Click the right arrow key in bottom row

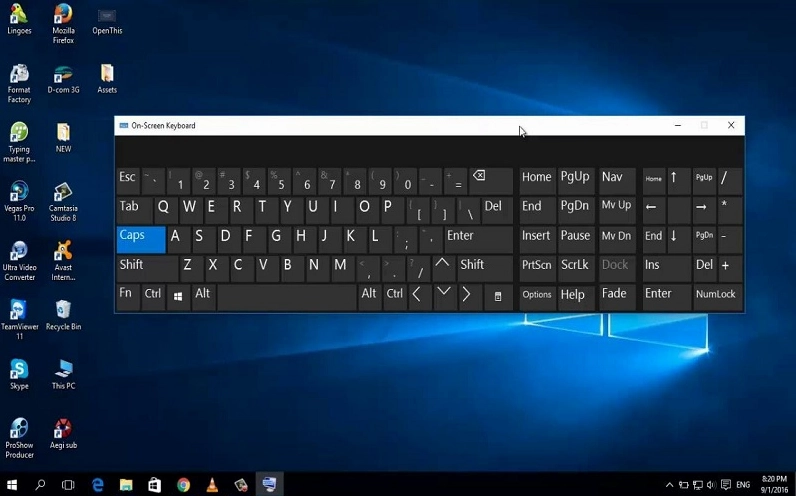click(469, 297)
